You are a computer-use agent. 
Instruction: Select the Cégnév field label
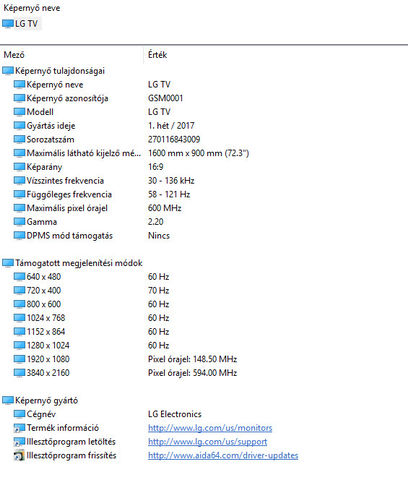coord(41,414)
